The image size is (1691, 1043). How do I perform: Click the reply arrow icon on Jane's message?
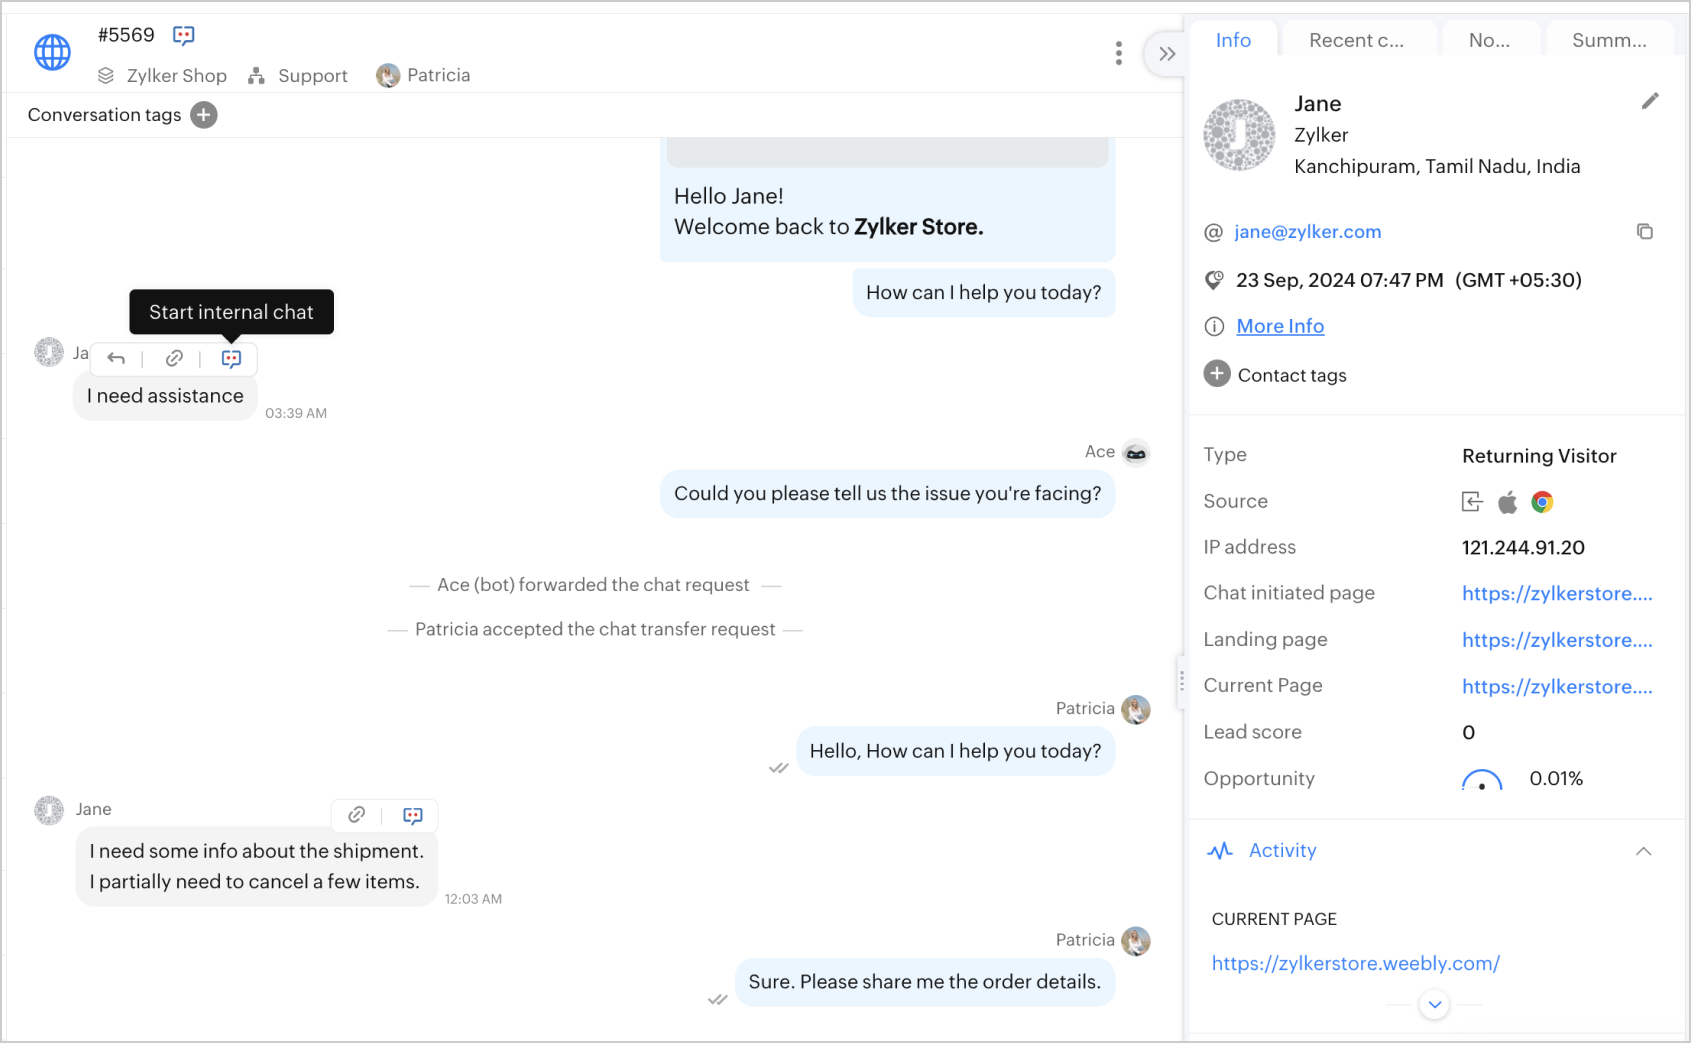click(x=116, y=358)
